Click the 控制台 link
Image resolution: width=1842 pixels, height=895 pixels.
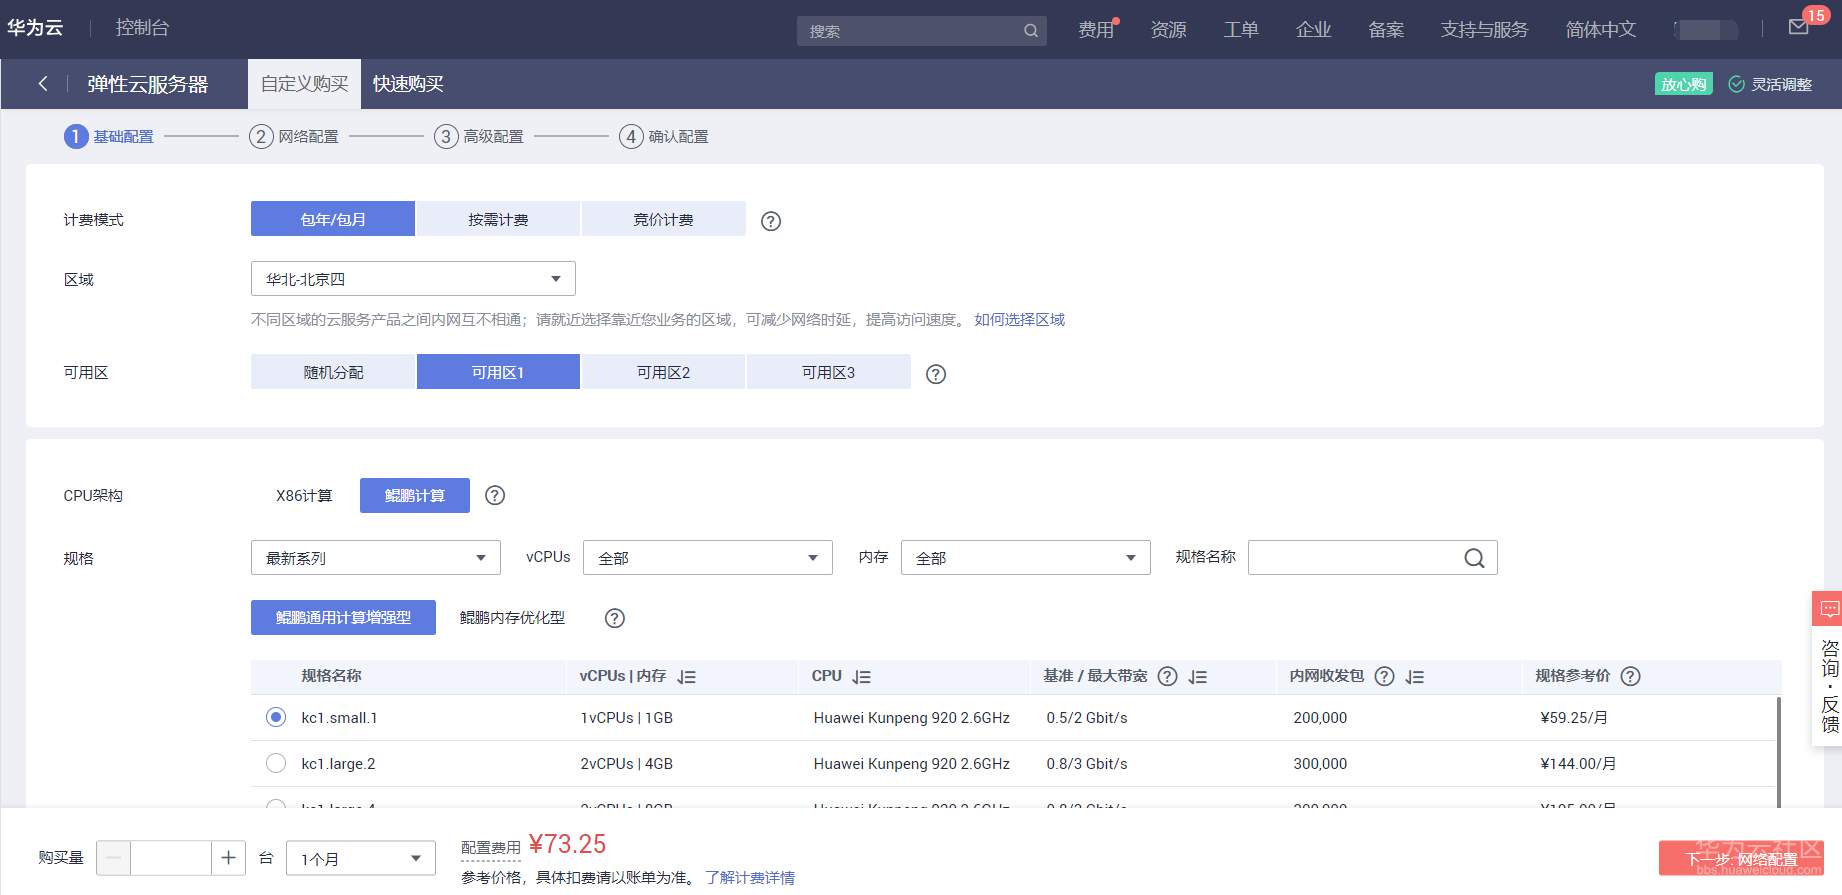142,28
